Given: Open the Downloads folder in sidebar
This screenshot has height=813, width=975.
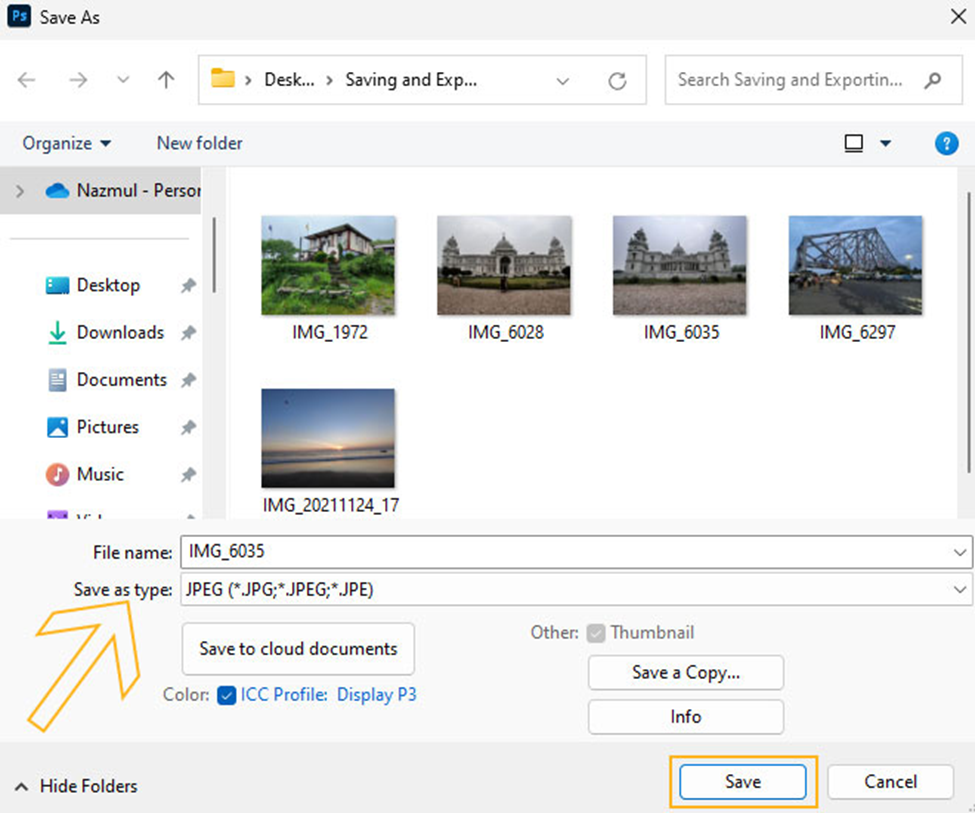Looking at the screenshot, I should click(119, 332).
